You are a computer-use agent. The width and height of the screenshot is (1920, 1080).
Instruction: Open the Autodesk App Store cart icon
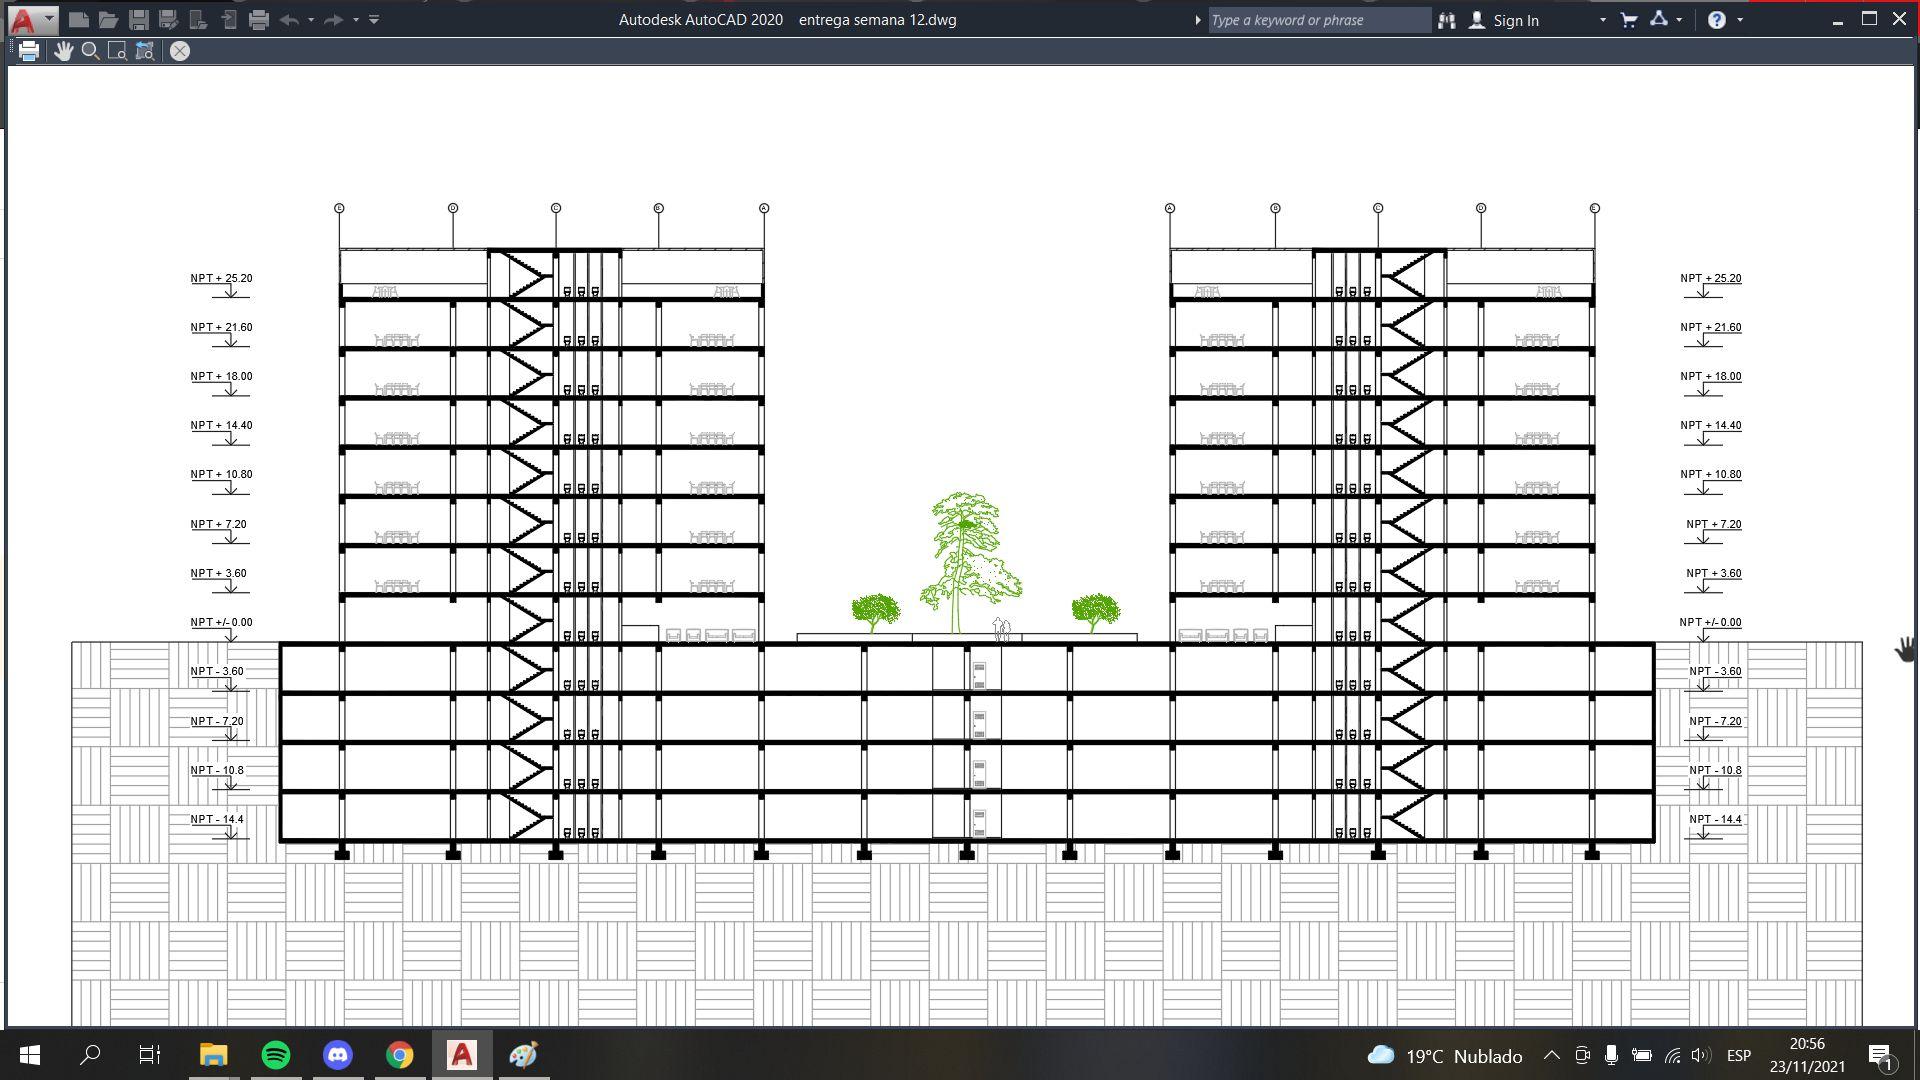pyautogui.click(x=1629, y=20)
